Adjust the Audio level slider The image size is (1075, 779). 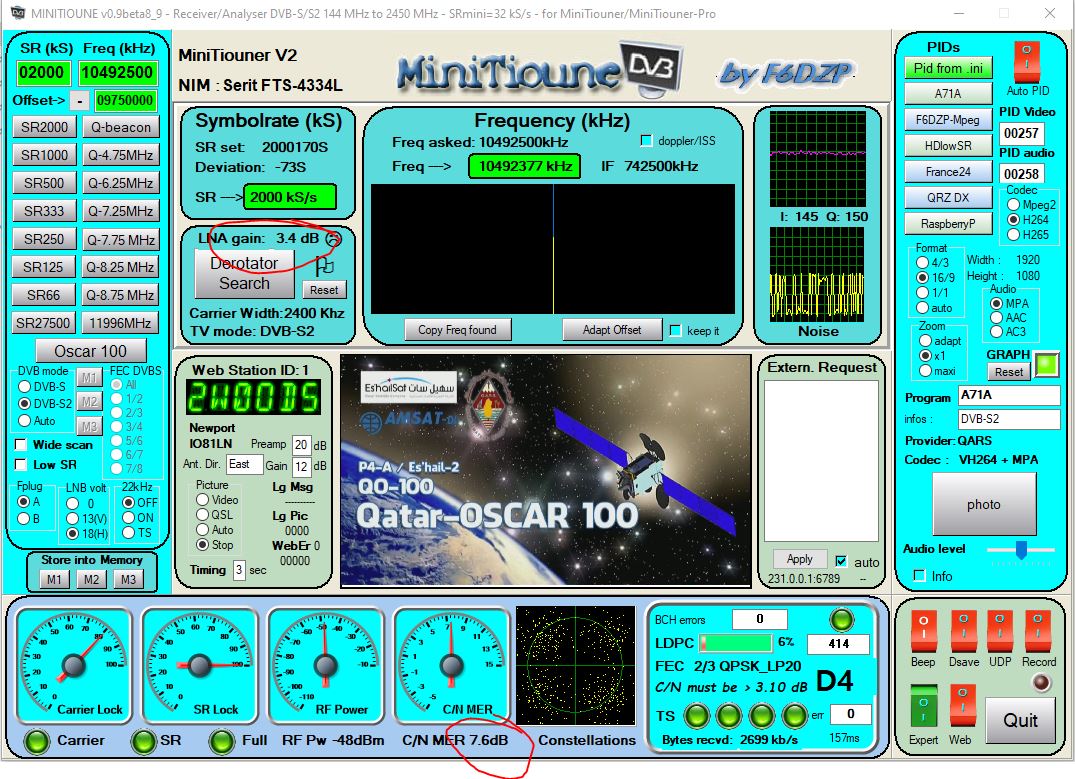[1021, 549]
